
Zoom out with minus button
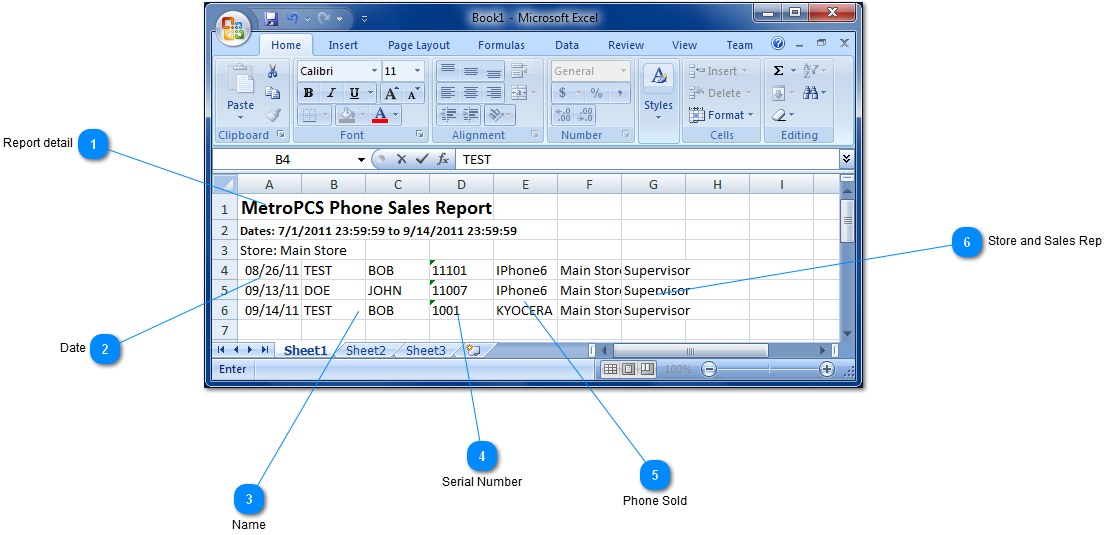(710, 369)
